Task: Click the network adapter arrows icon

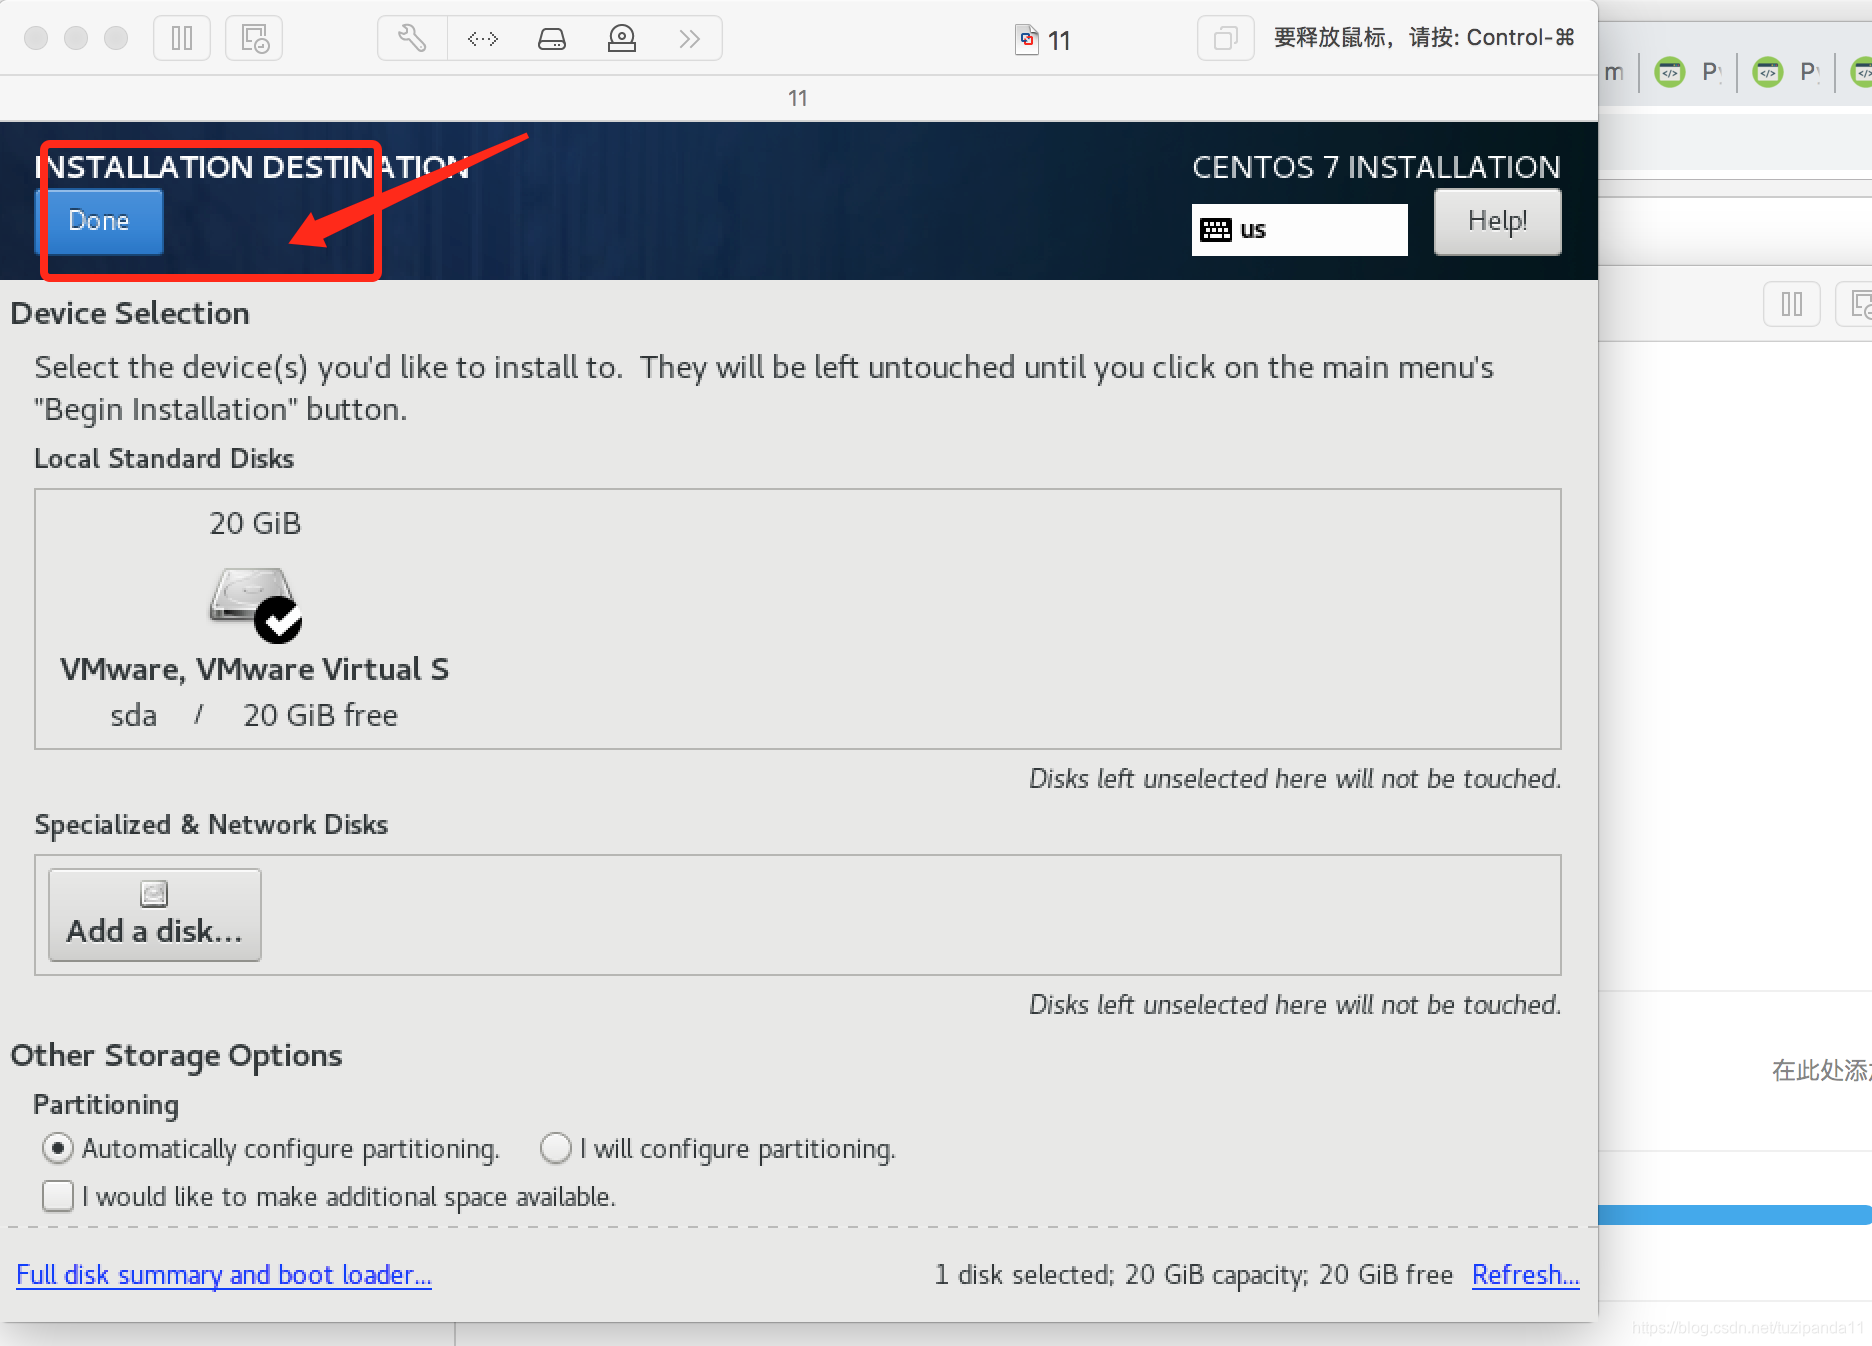Action: click(483, 39)
